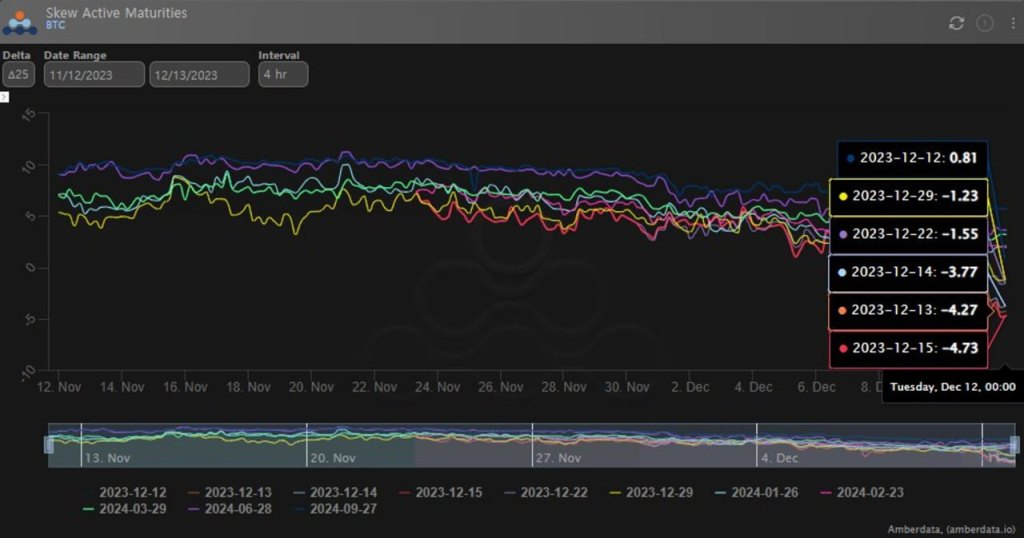Viewport: 1024px width, 538px height.
Task: Open the info circle icon in header
Action: (984, 22)
